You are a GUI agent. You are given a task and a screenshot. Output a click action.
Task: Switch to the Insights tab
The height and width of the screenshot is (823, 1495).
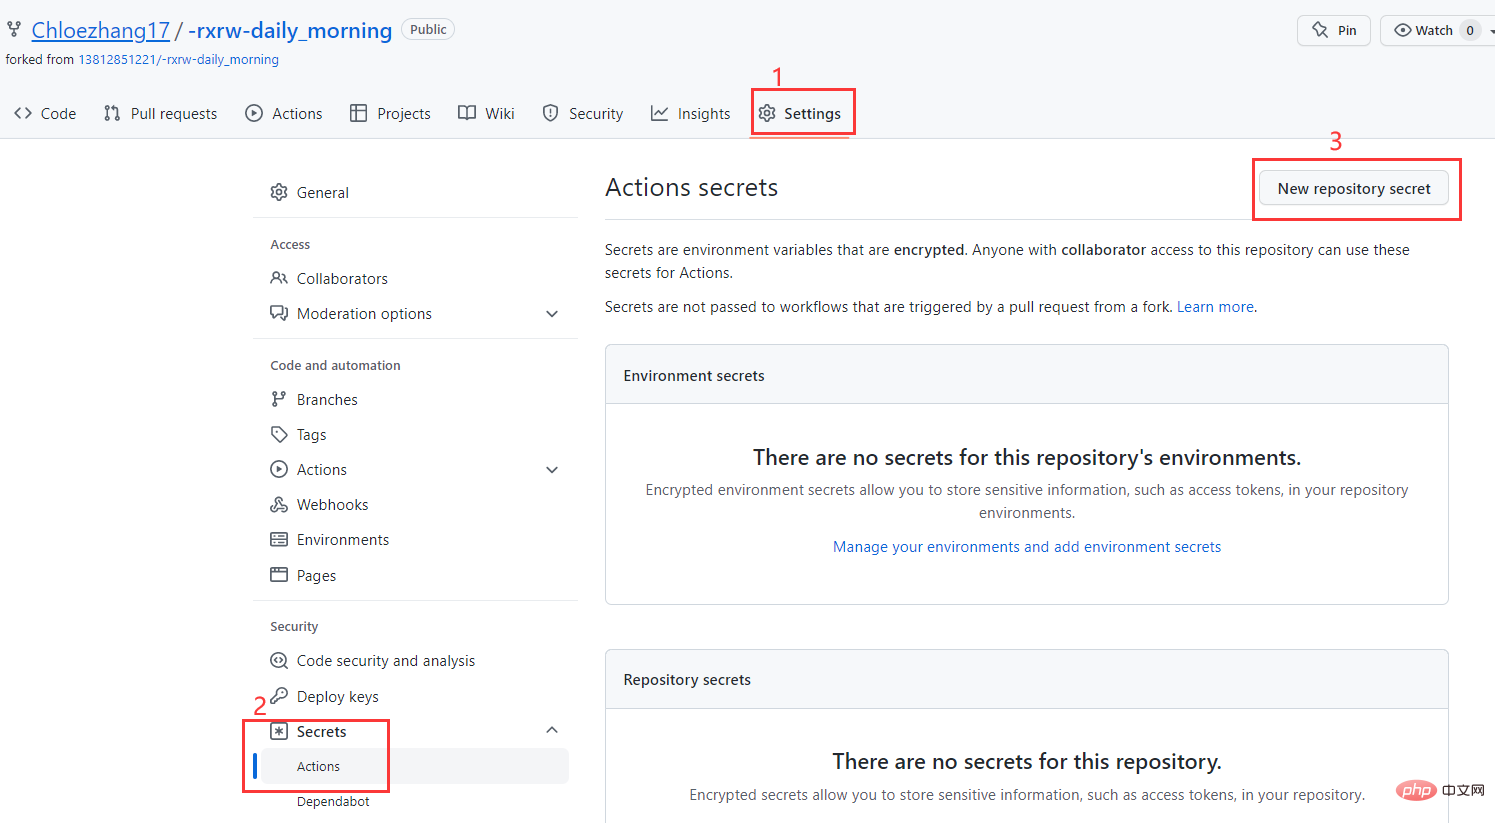coord(691,114)
